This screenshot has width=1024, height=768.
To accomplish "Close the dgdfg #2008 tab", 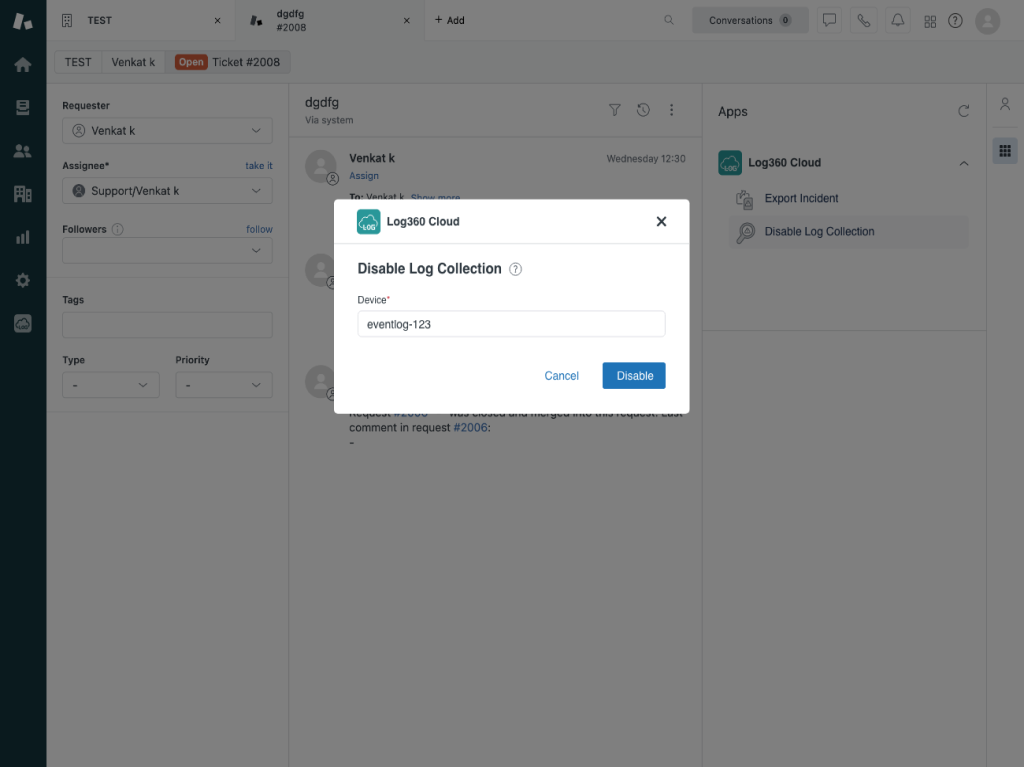I will (x=406, y=20).
